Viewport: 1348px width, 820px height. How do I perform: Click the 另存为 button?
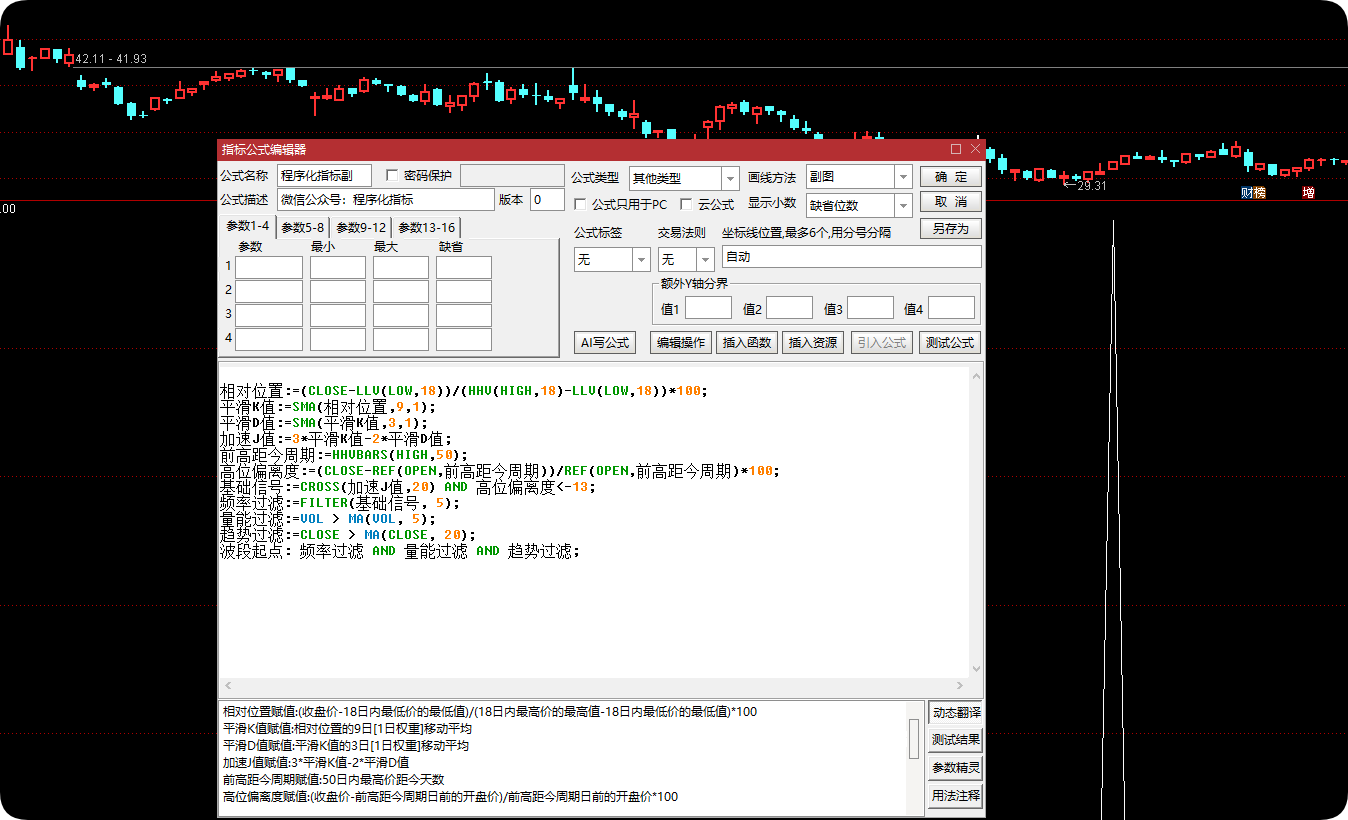click(x=951, y=228)
